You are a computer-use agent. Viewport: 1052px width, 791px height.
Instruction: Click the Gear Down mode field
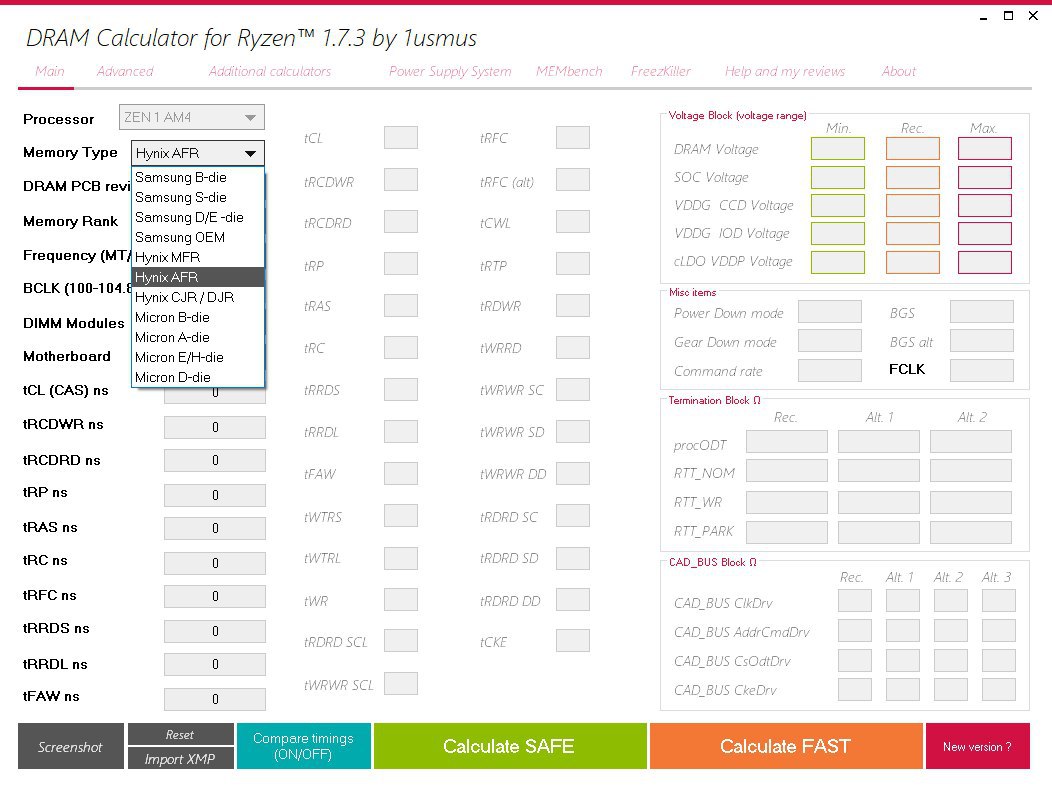pyautogui.click(x=830, y=341)
